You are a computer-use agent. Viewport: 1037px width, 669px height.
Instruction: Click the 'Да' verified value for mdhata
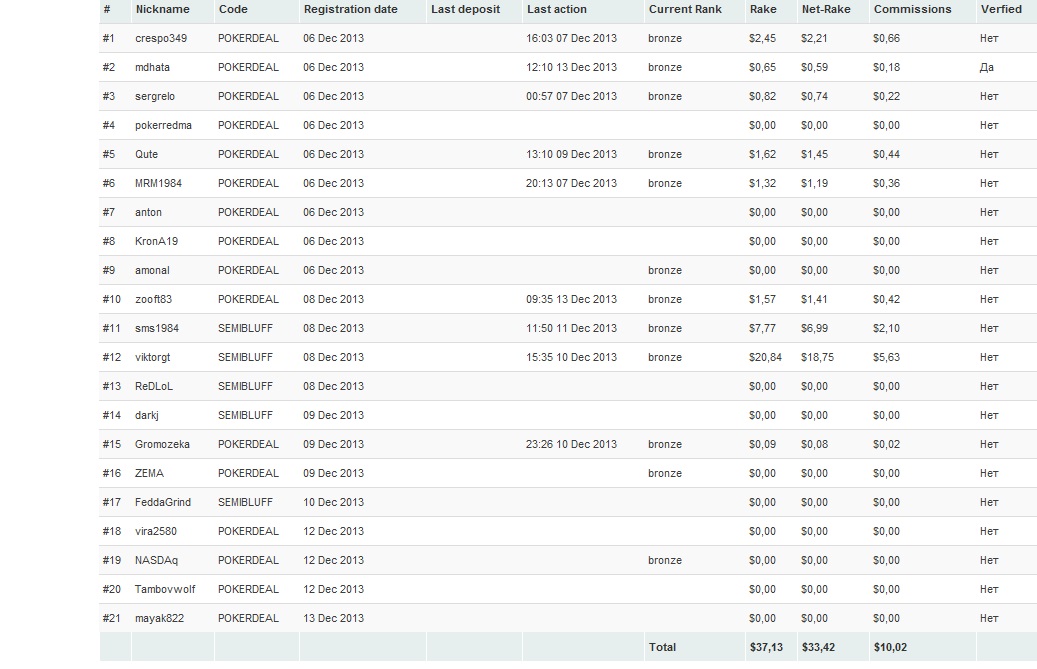tap(987, 67)
